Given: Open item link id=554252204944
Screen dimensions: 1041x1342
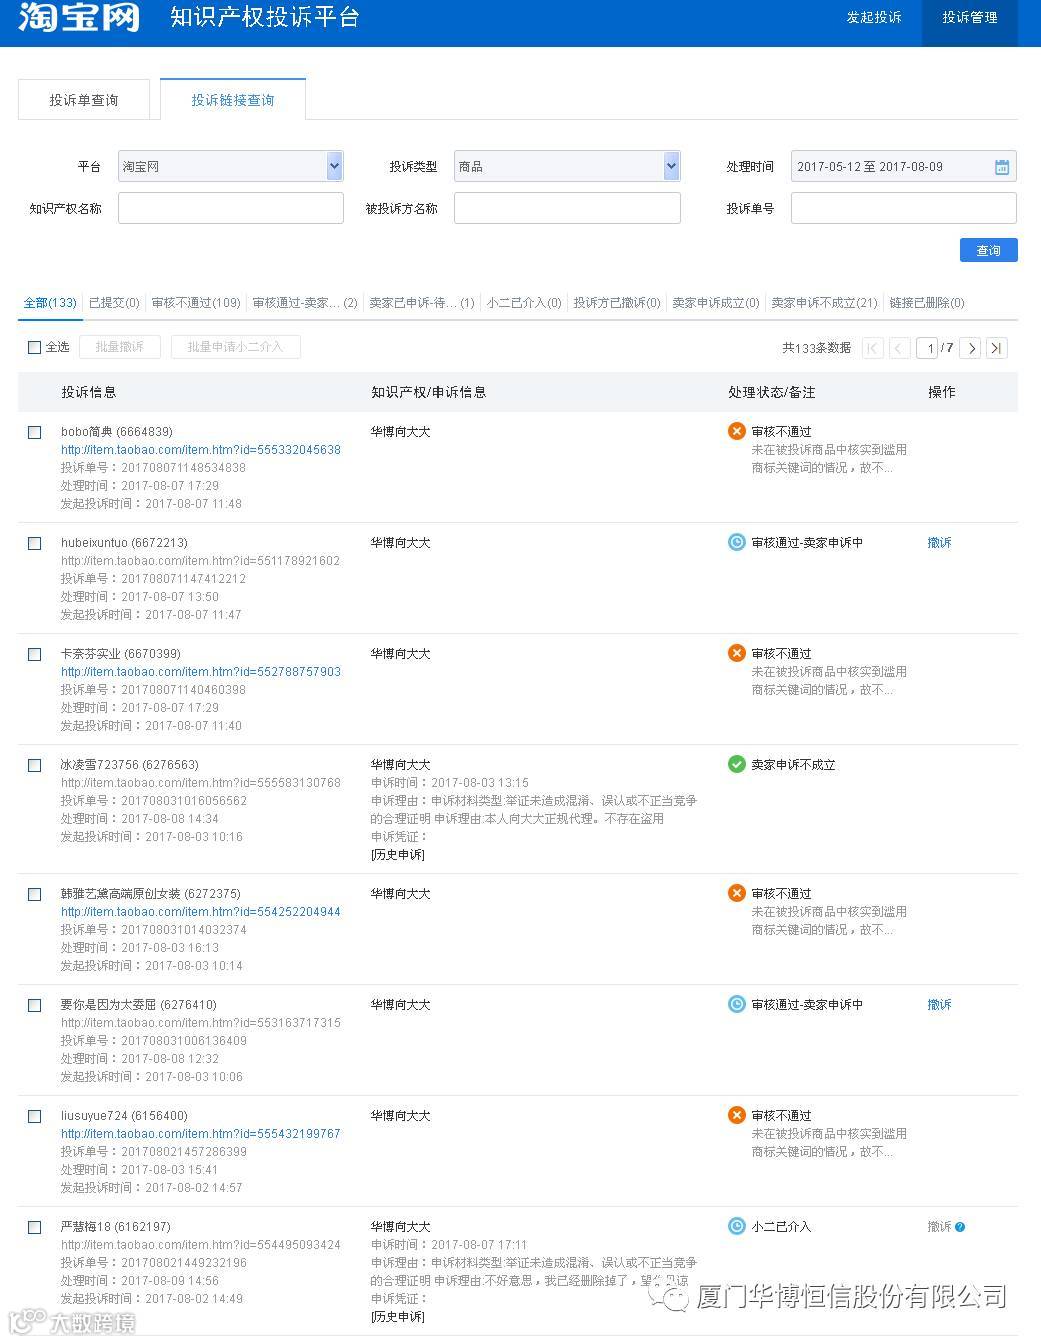Looking at the screenshot, I should click(x=200, y=912).
